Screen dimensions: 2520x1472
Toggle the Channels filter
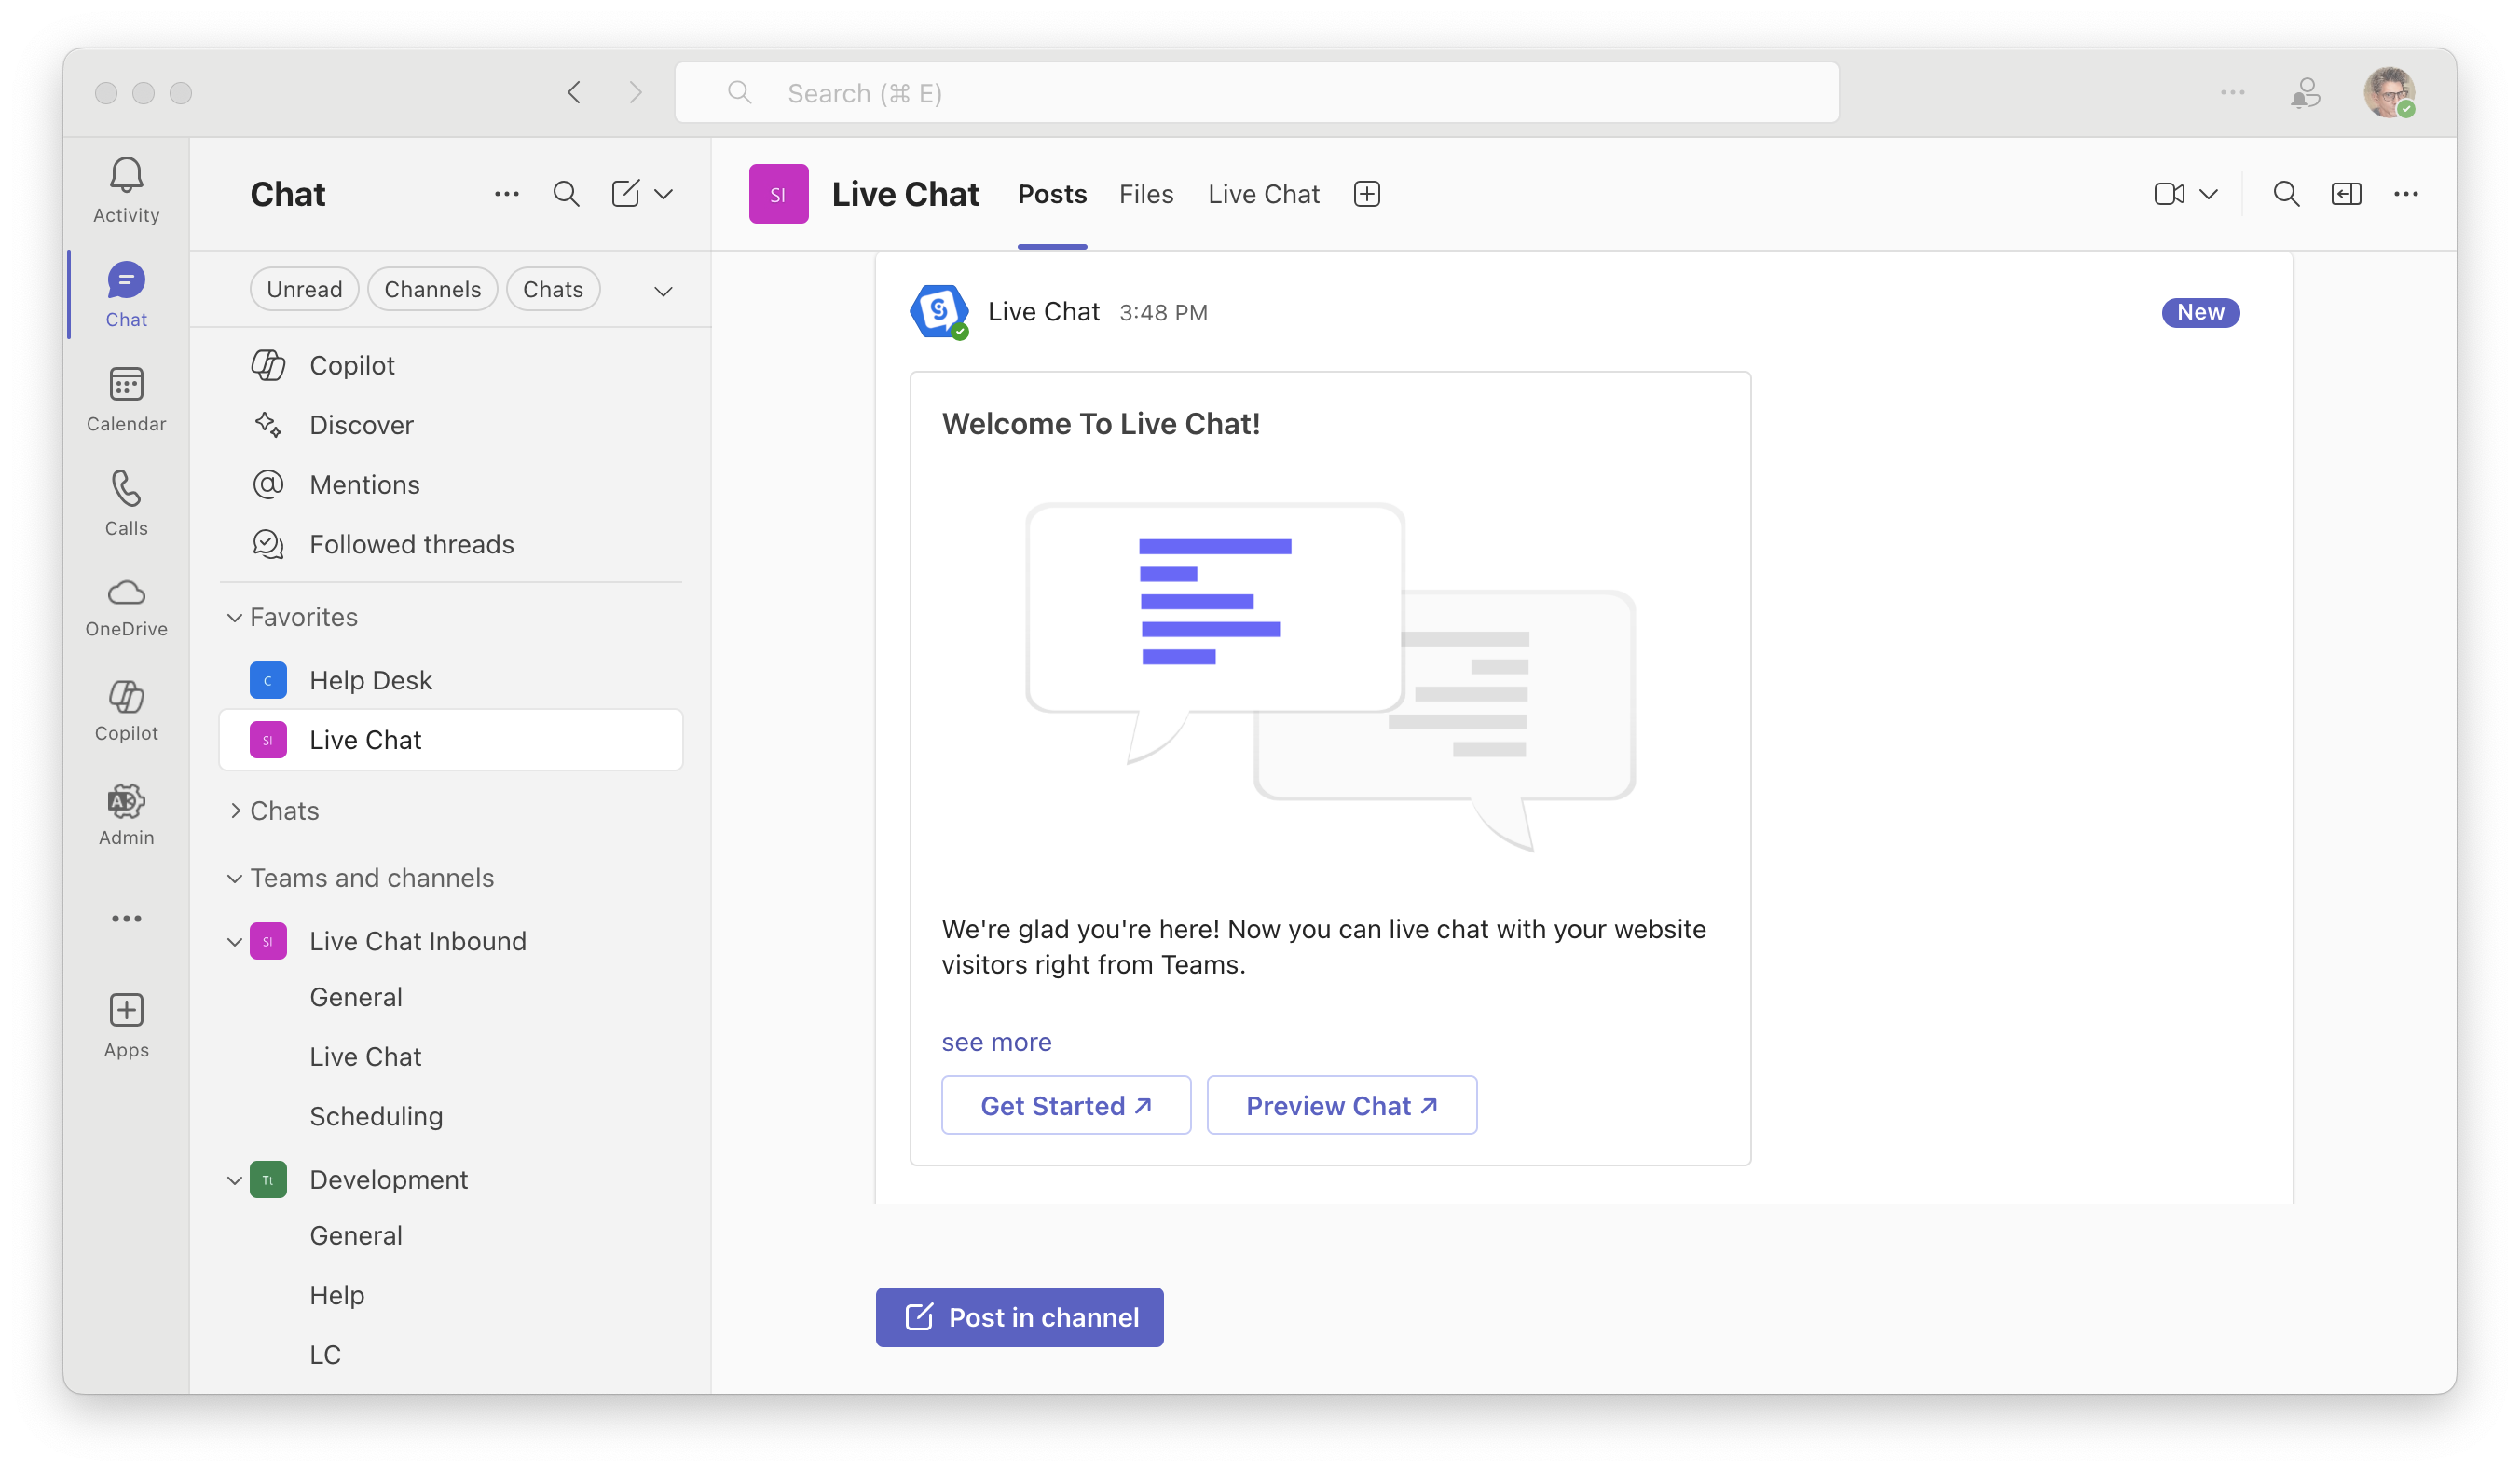click(x=432, y=289)
